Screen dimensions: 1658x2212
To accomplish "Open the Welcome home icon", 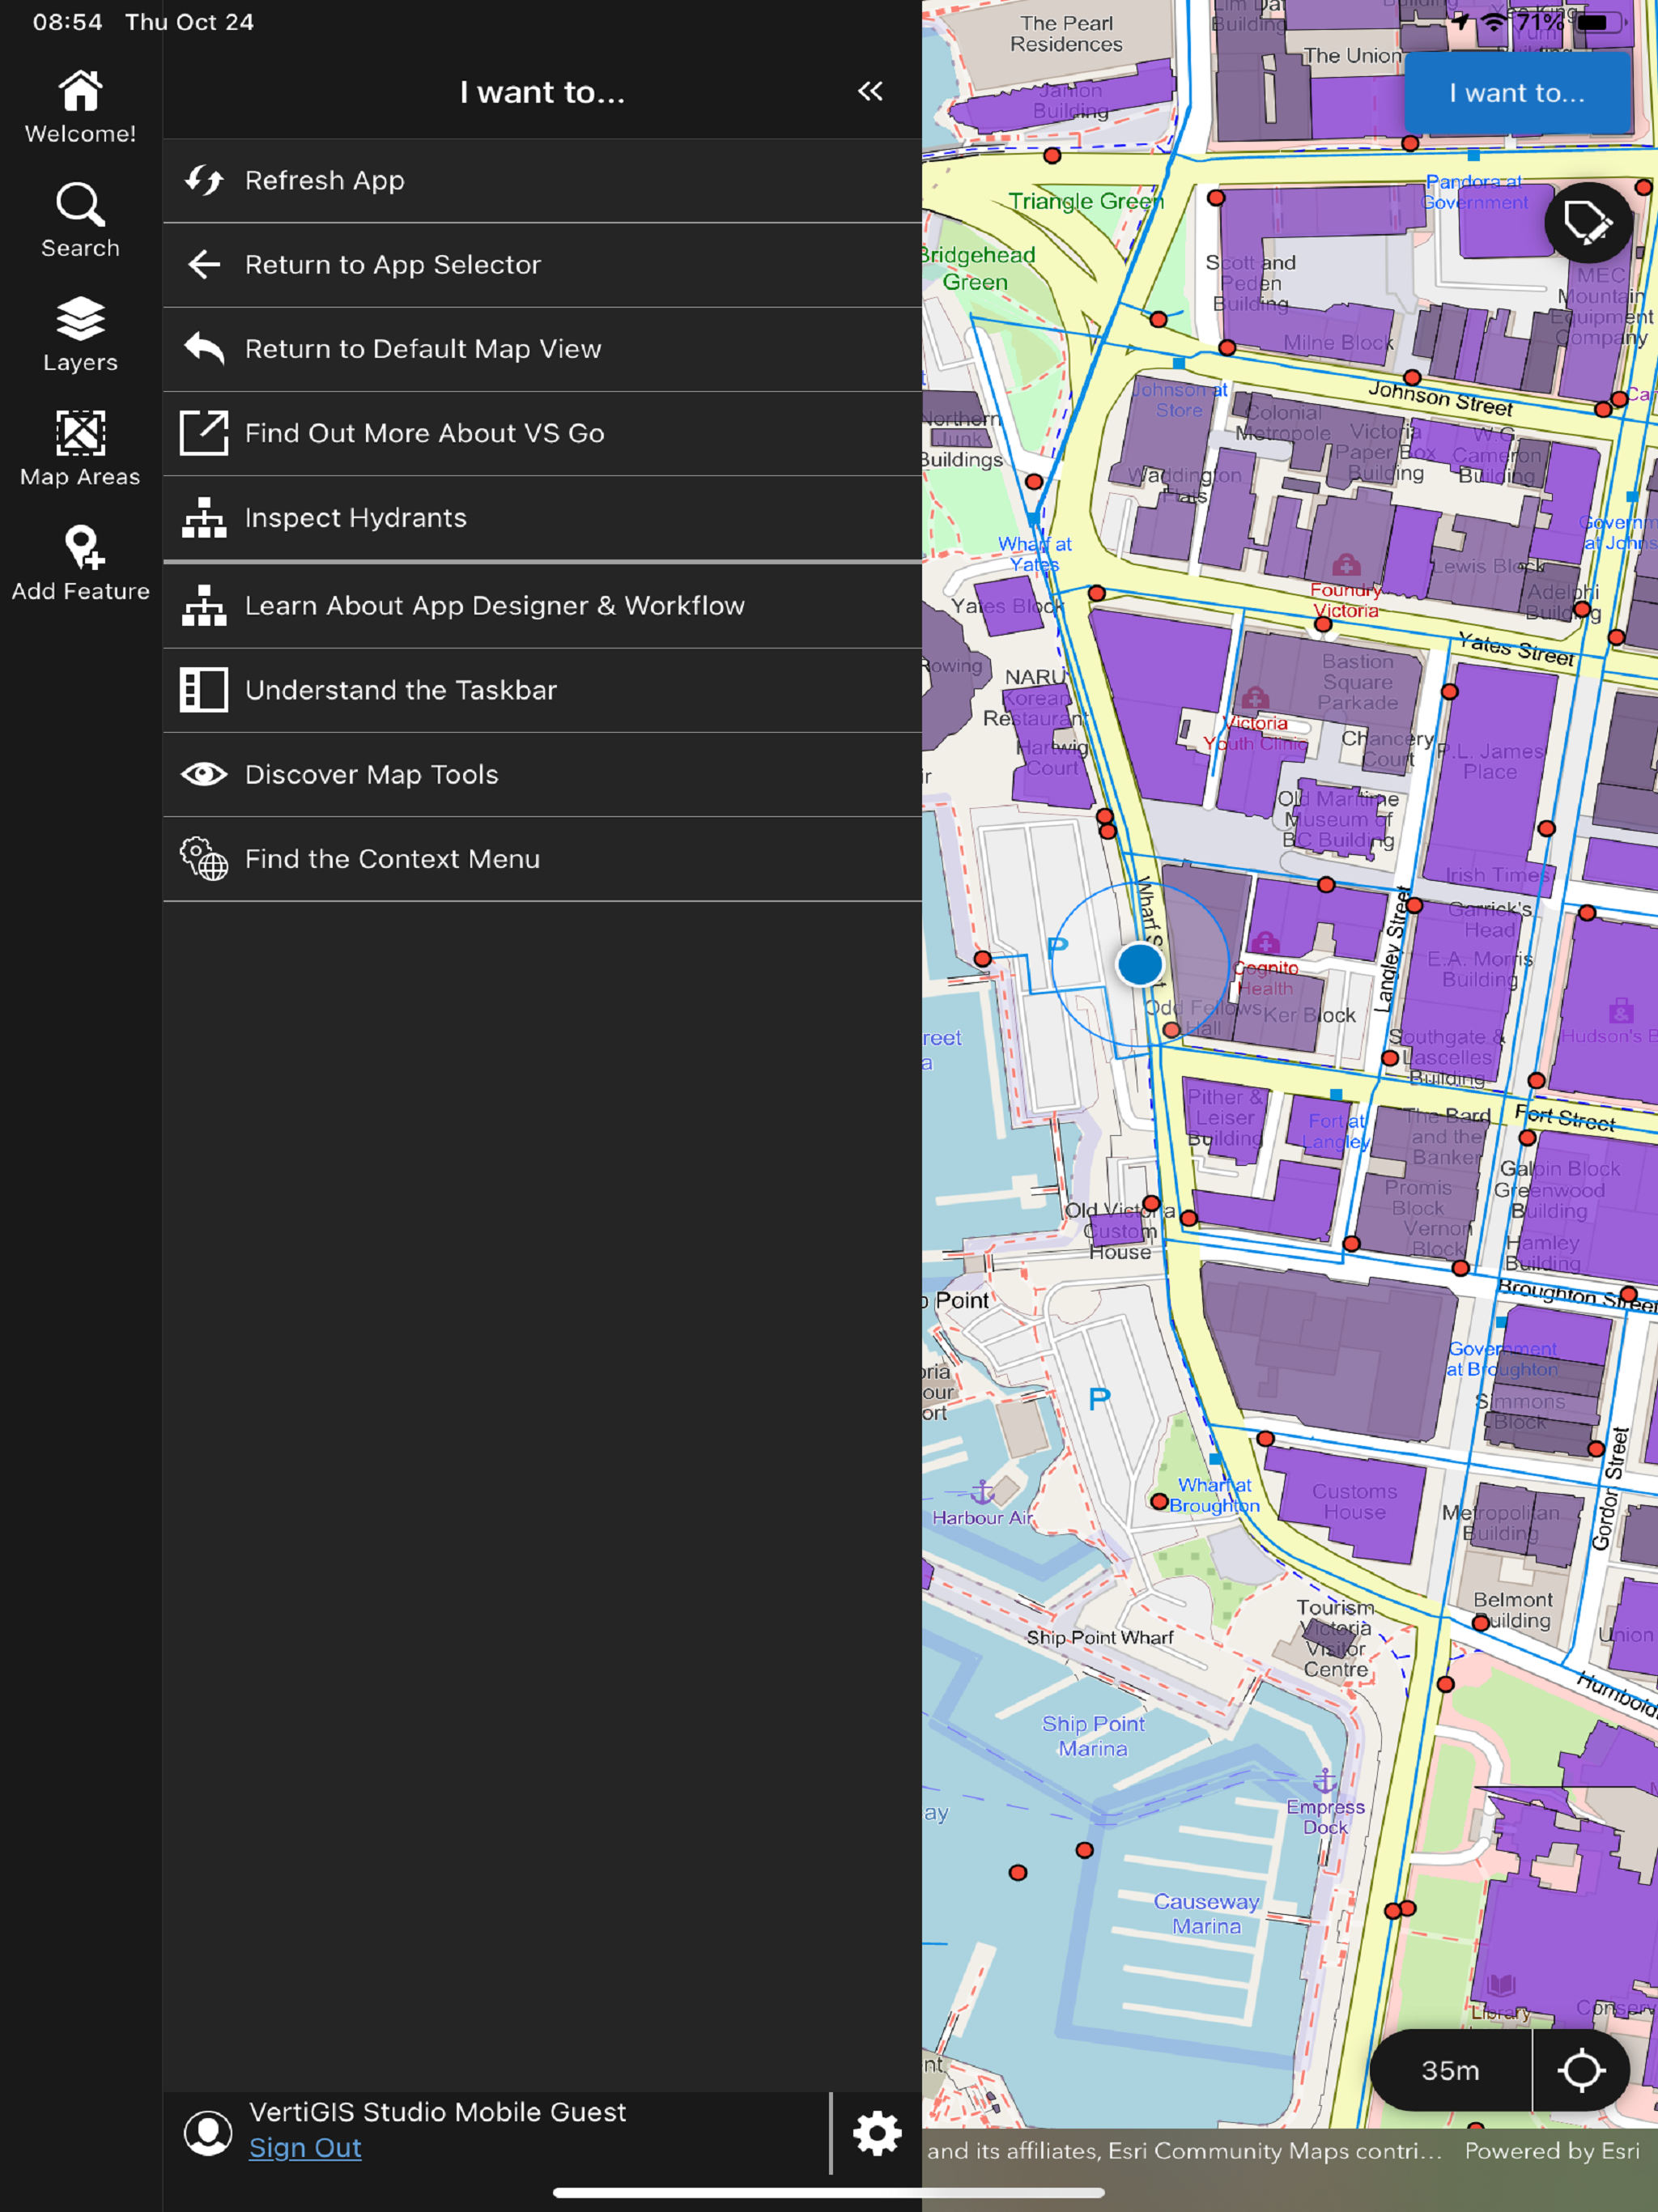I will pos(80,106).
